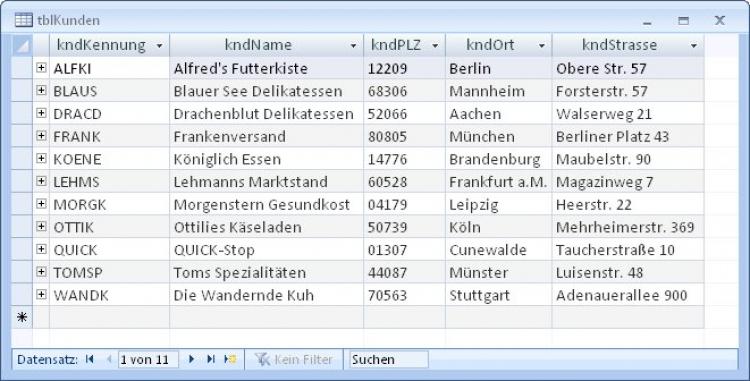Expand subdatasheet for QUICK row
This screenshot has height=381, width=750.
[41, 249]
